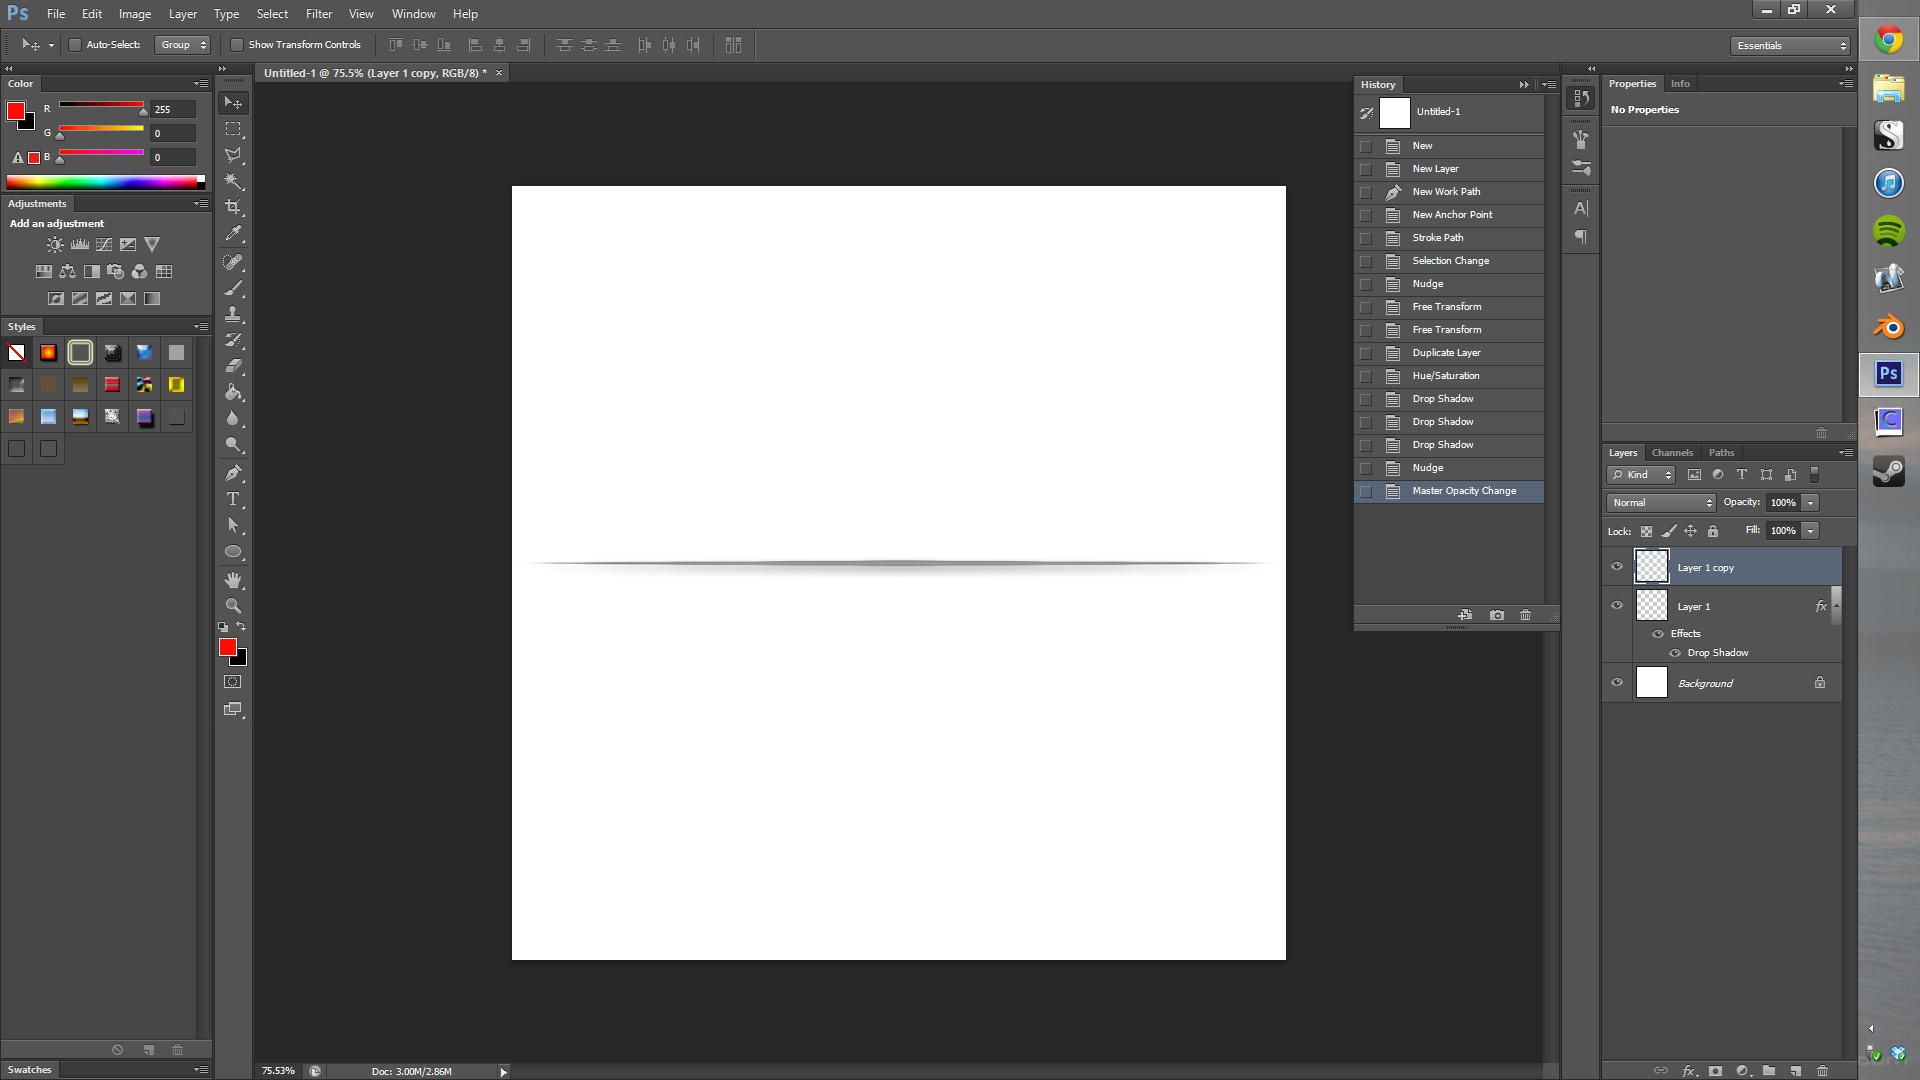Hide the Background layer
Viewport: 1920px width, 1080px height.
[x=1615, y=682]
